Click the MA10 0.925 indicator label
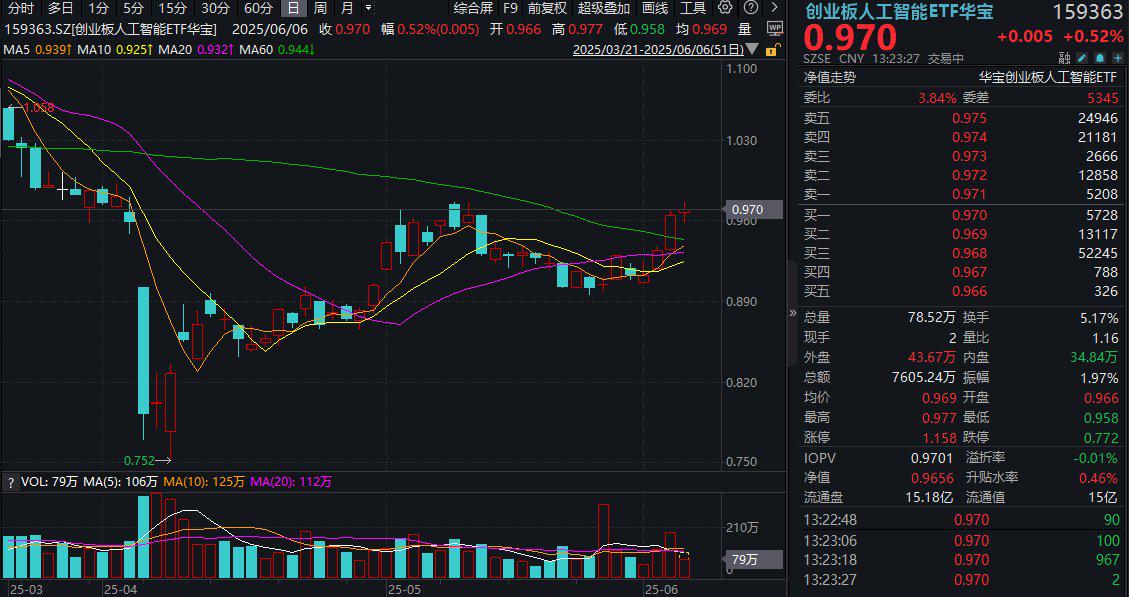 [117, 50]
